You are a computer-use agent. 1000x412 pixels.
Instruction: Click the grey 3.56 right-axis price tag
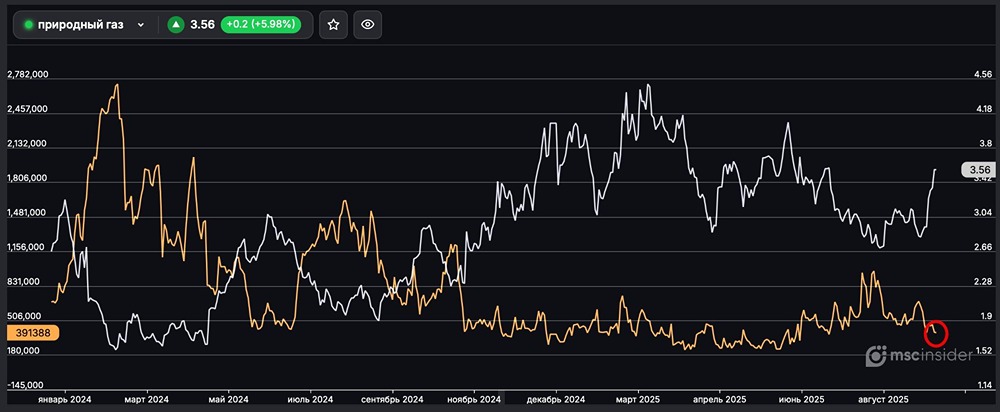point(976,170)
